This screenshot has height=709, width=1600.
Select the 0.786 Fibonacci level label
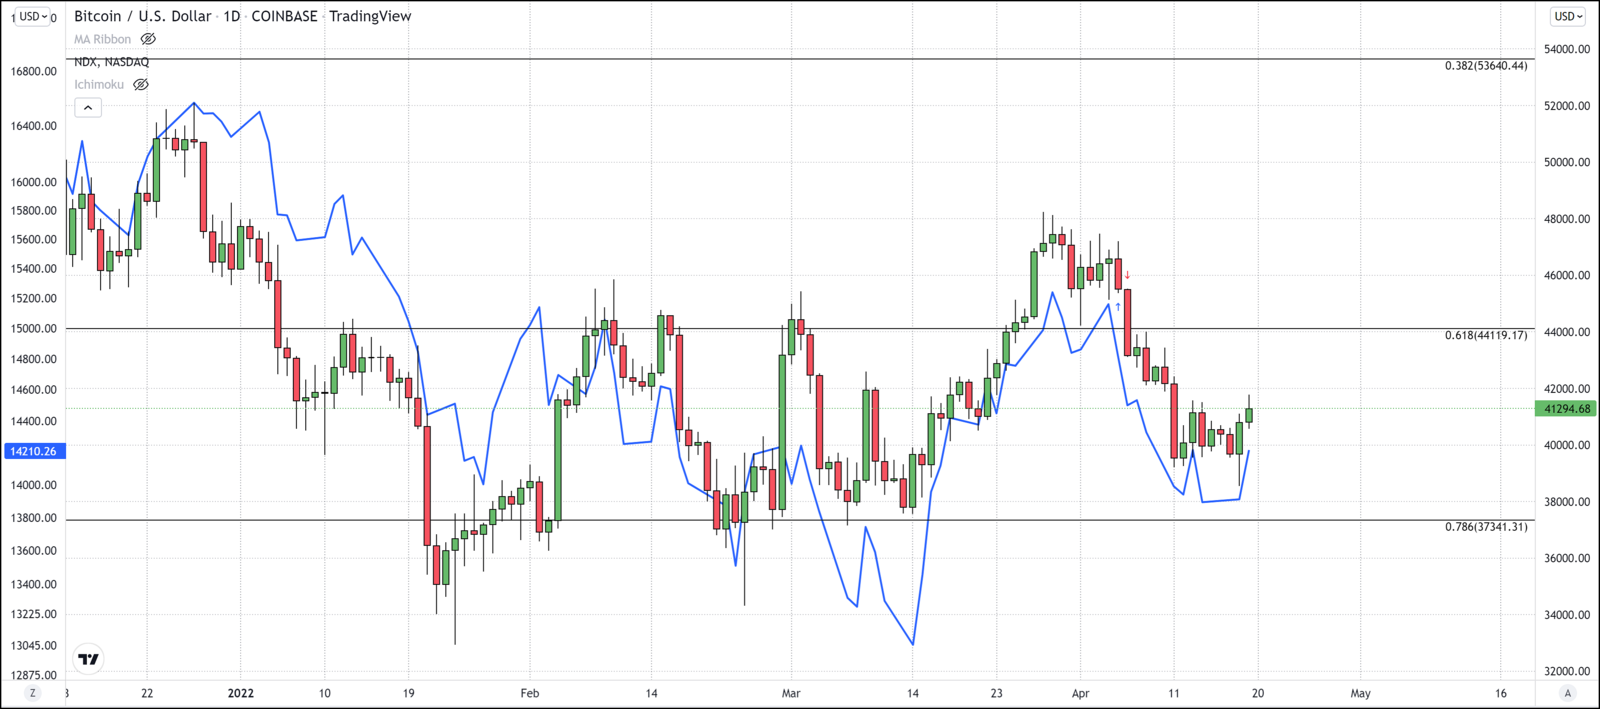click(1485, 526)
